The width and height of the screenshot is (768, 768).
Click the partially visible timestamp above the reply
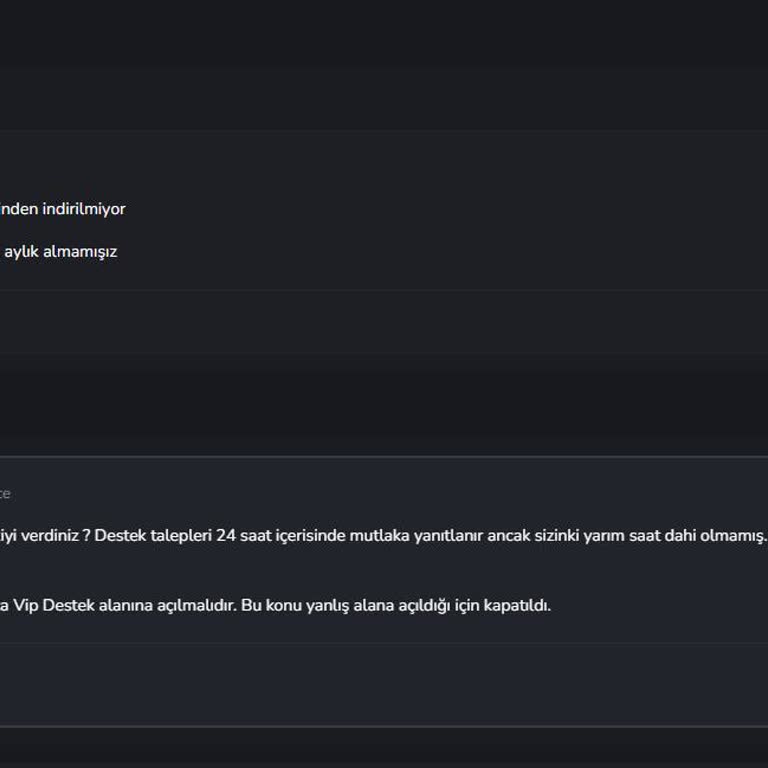(x=5, y=493)
